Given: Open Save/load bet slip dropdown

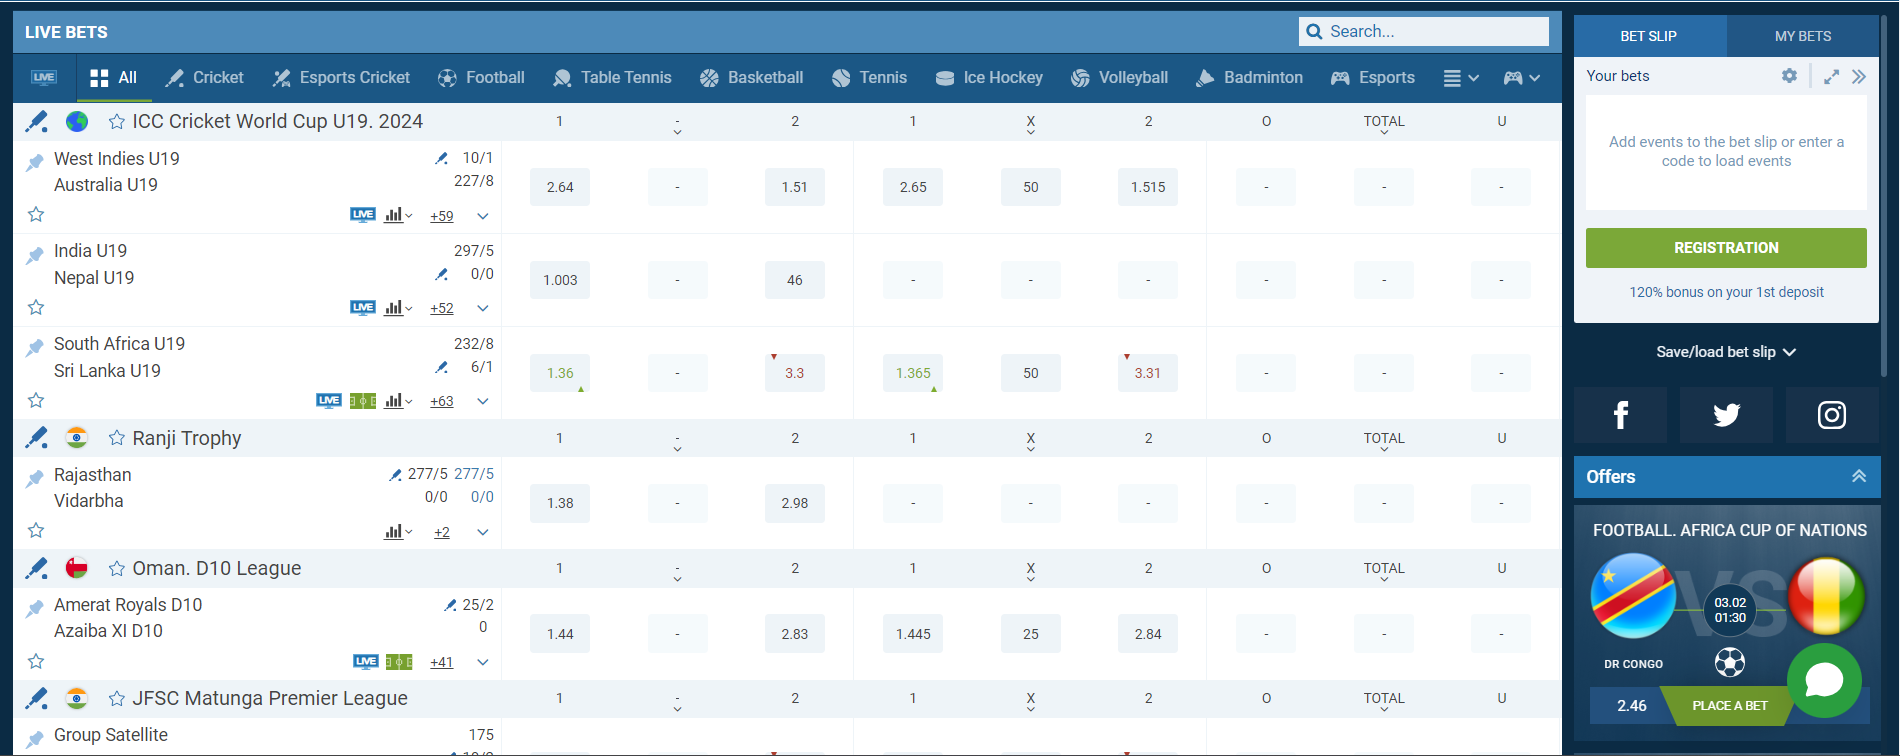Looking at the screenshot, I should tap(1726, 352).
